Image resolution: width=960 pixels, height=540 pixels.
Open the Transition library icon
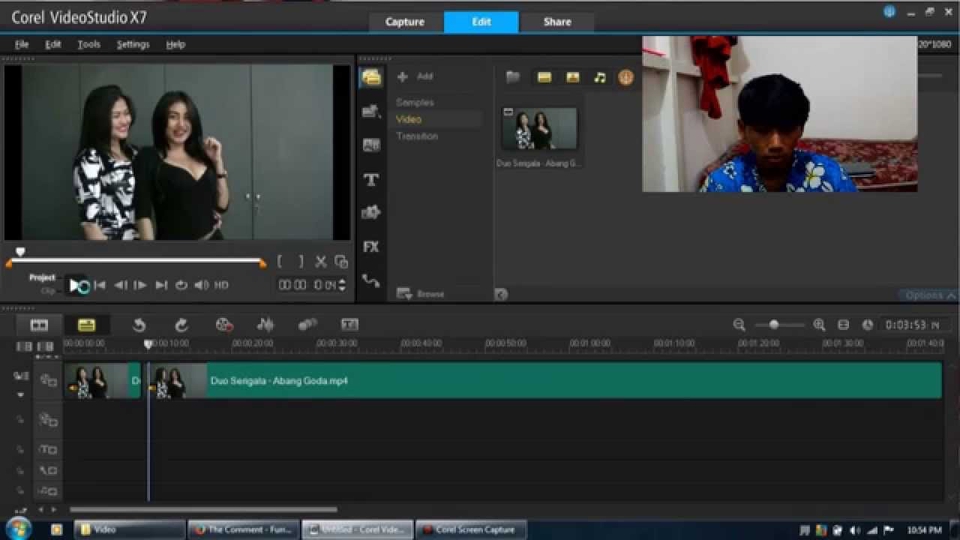click(371, 145)
